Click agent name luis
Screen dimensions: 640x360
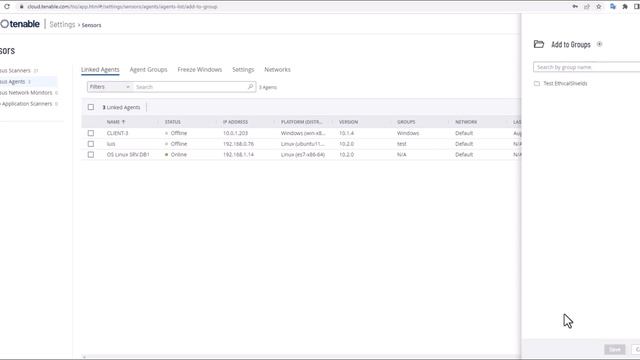point(111,144)
